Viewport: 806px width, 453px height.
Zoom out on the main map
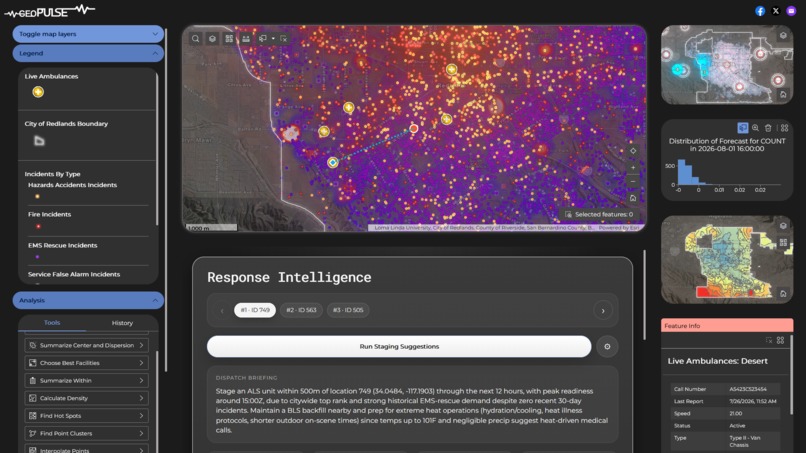(633, 182)
